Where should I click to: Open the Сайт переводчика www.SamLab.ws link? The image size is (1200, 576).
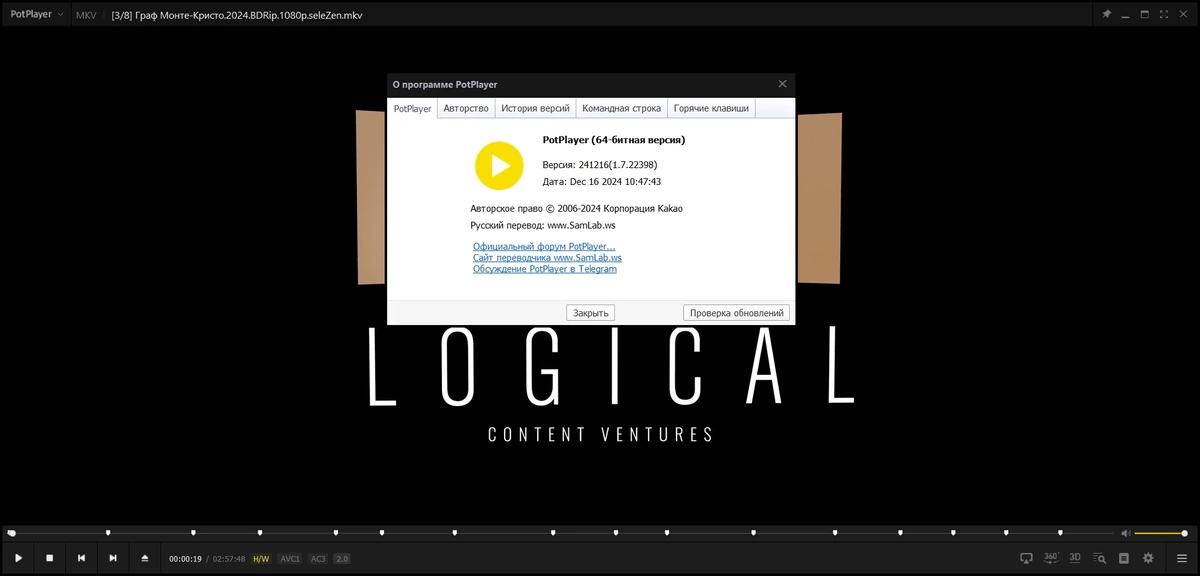tap(547, 257)
